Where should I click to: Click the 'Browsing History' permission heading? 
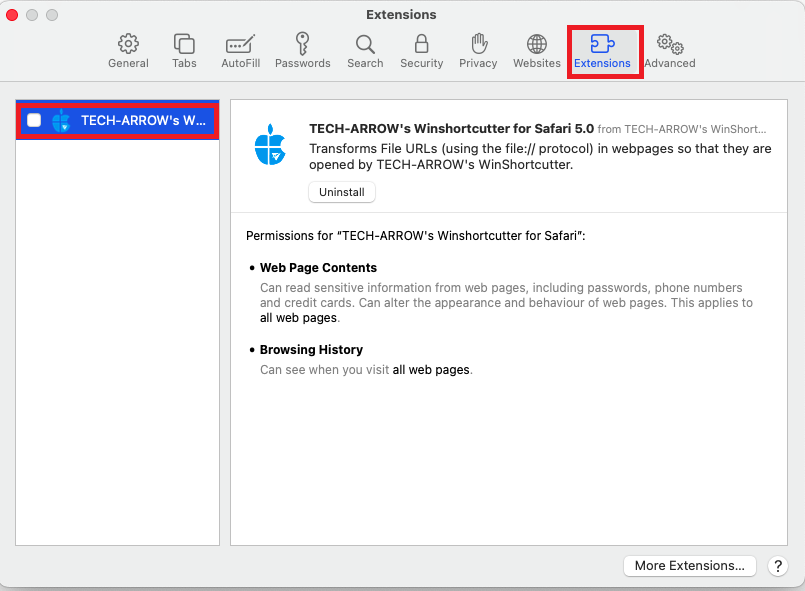[x=311, y=350]
